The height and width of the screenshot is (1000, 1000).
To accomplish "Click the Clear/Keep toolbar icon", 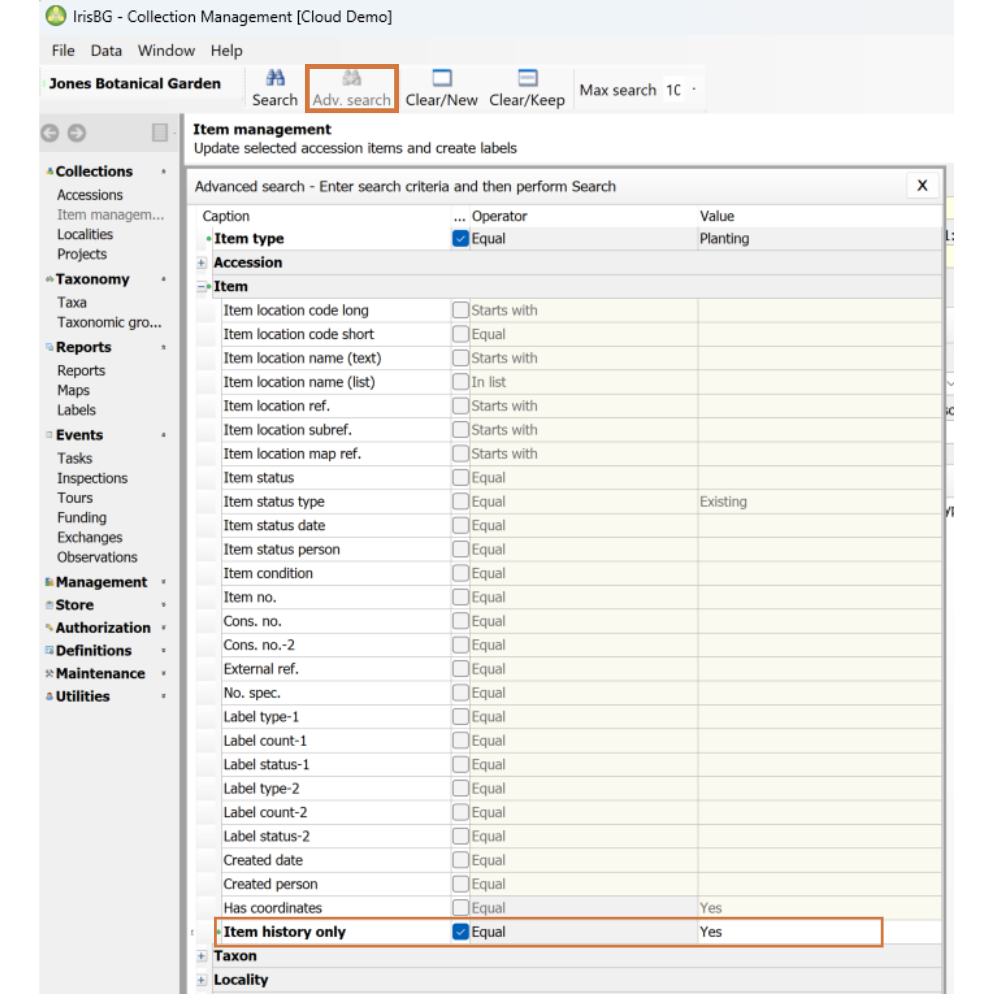I will 527,78.
